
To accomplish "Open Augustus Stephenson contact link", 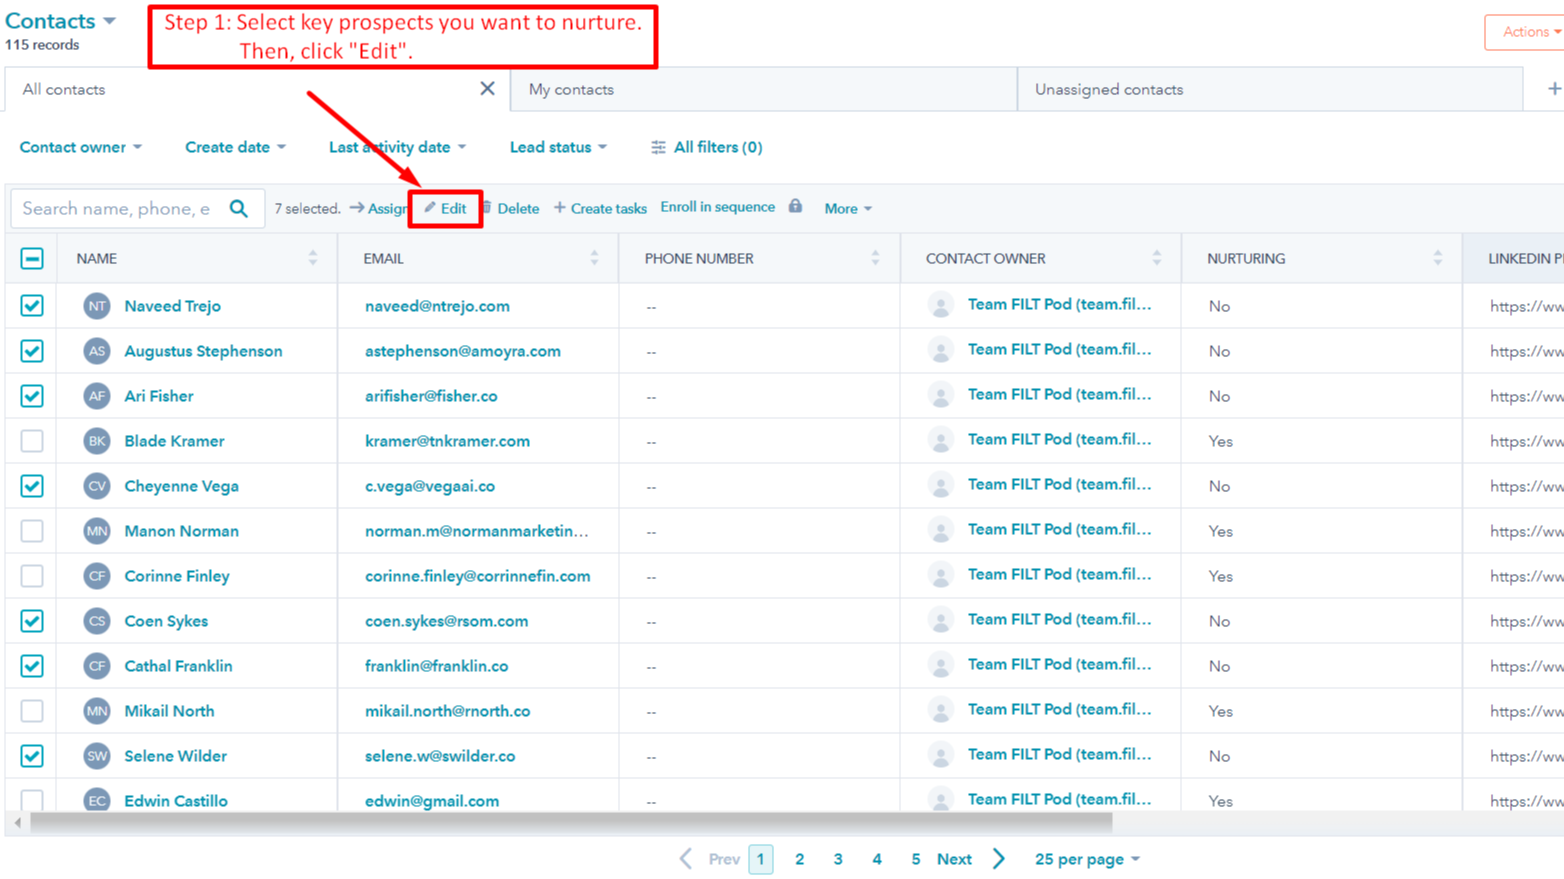I will (203, 351).
